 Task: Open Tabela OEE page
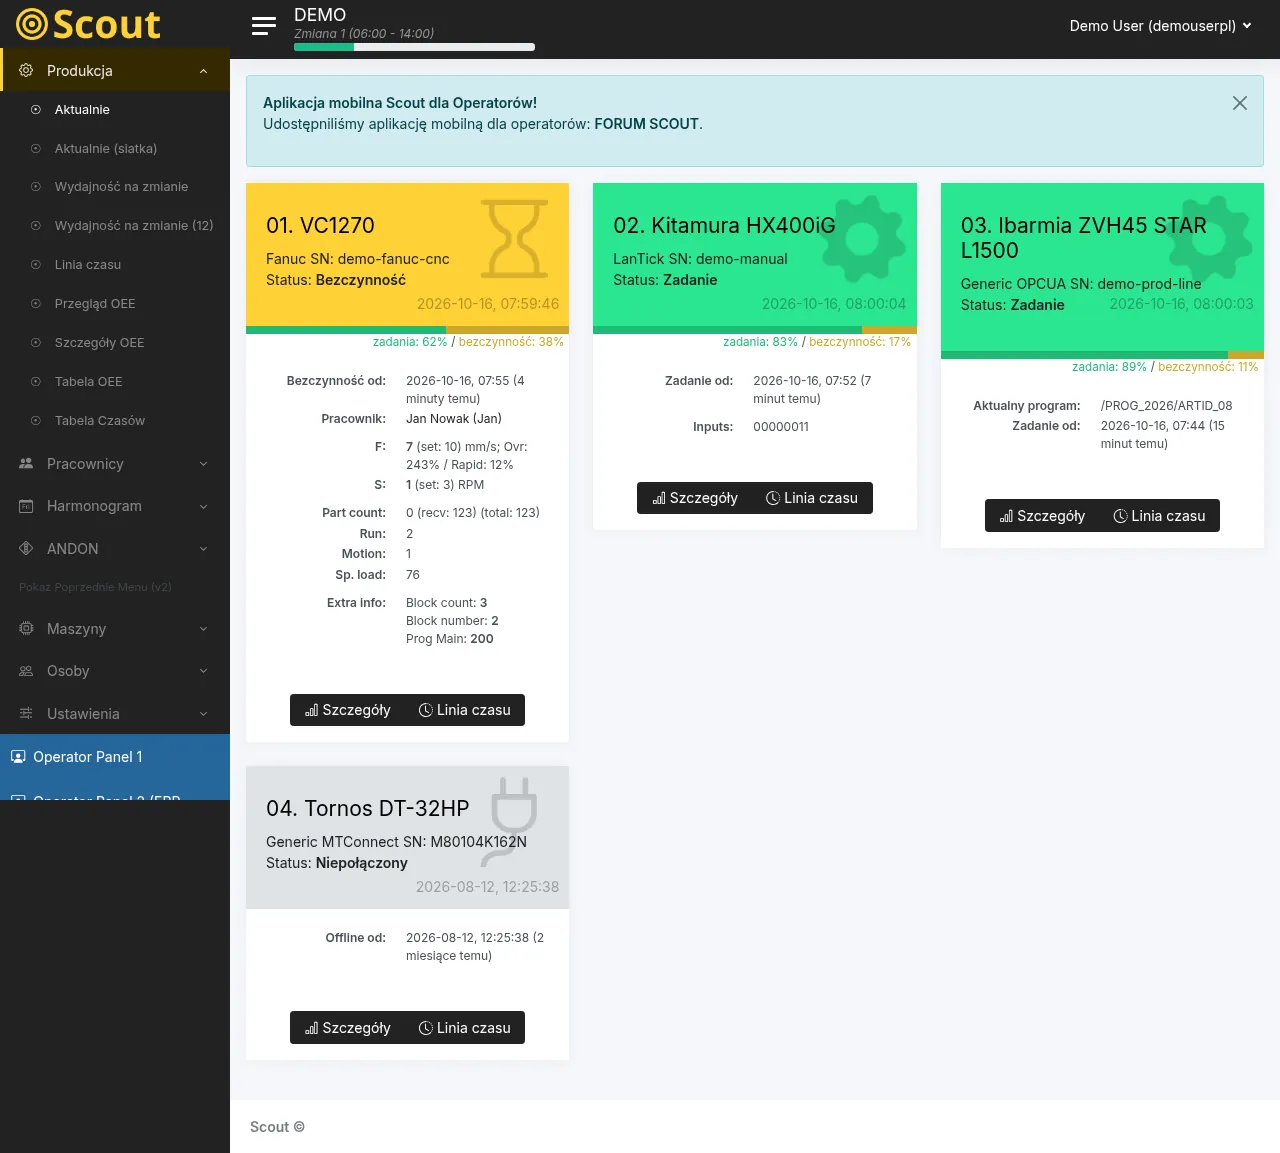[x=88, y=382]
